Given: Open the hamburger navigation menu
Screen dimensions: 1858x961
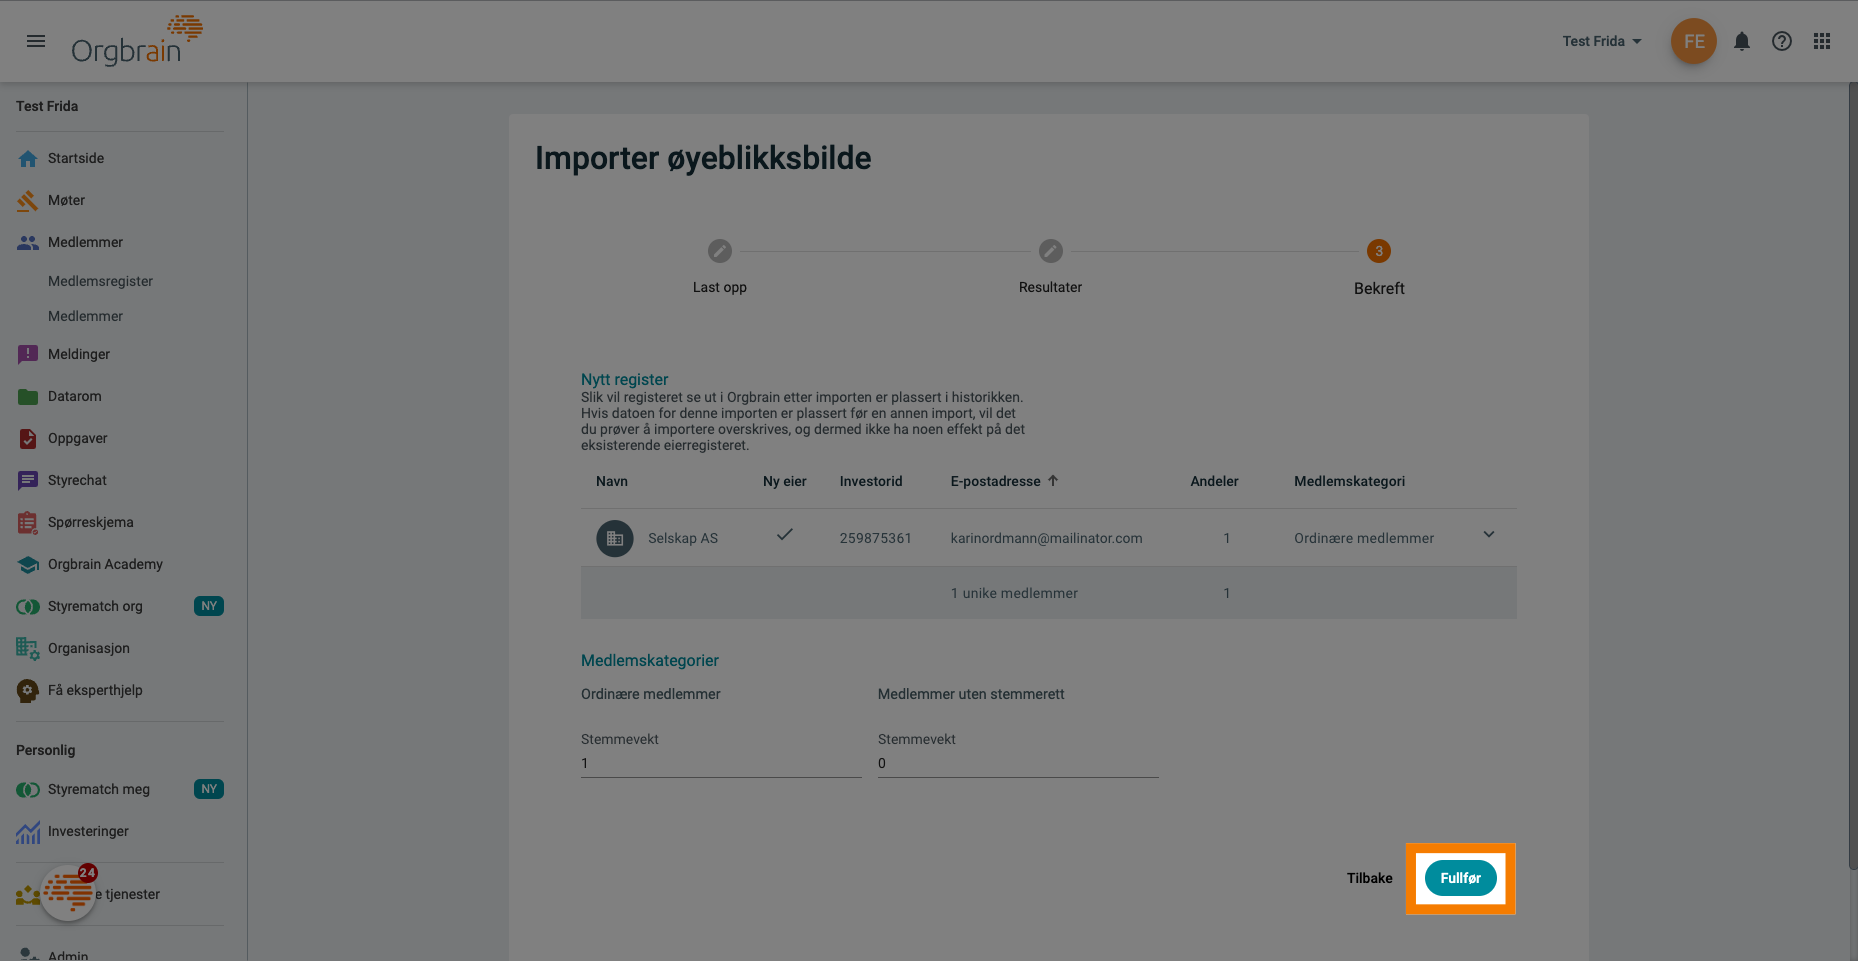Looking at the screenshot, I should (x=36, y=41).
